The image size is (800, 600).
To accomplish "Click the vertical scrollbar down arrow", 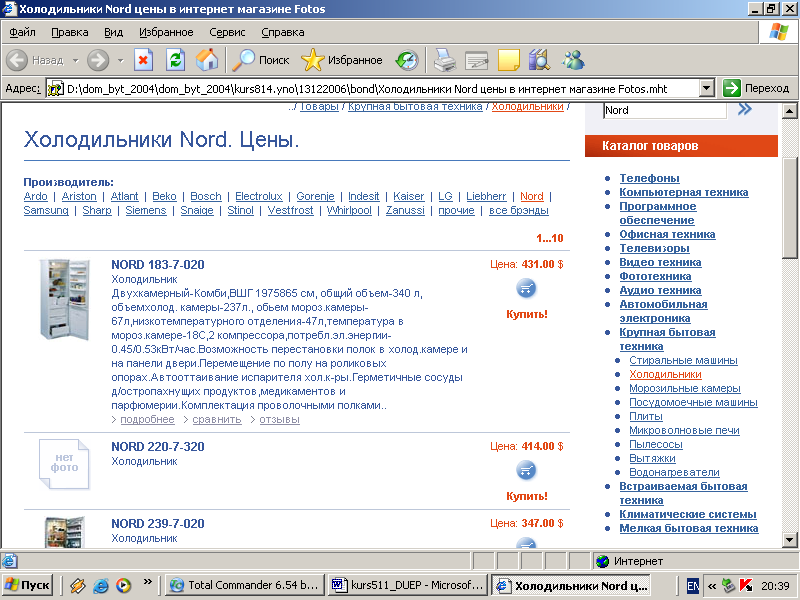I will (x=789, y=539).
